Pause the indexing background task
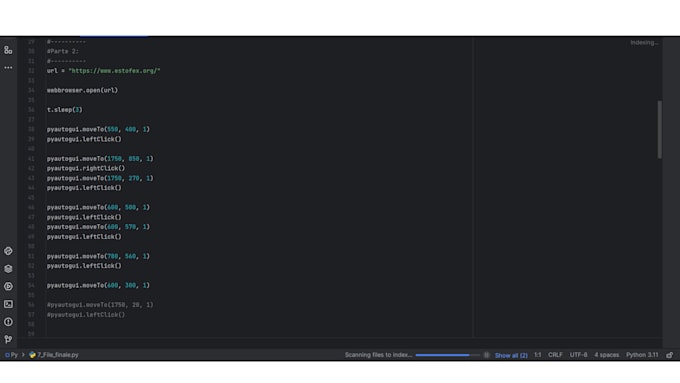This screenshot has width=680, height=383. click(486, 355)
